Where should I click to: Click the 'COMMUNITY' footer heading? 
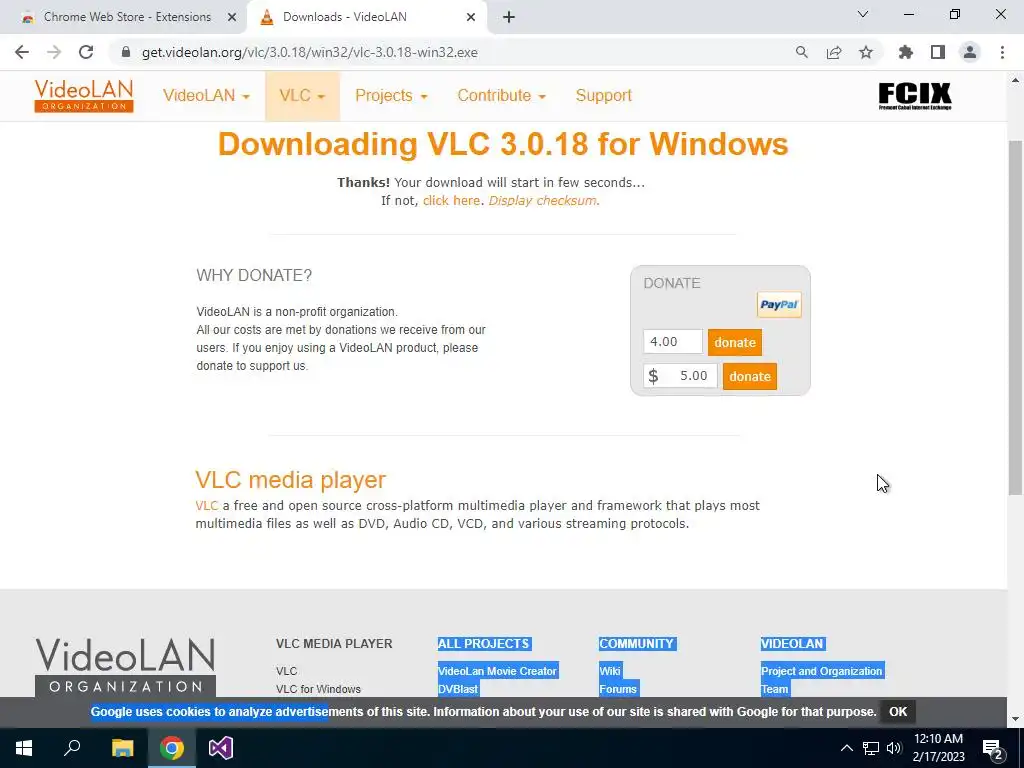637,643
